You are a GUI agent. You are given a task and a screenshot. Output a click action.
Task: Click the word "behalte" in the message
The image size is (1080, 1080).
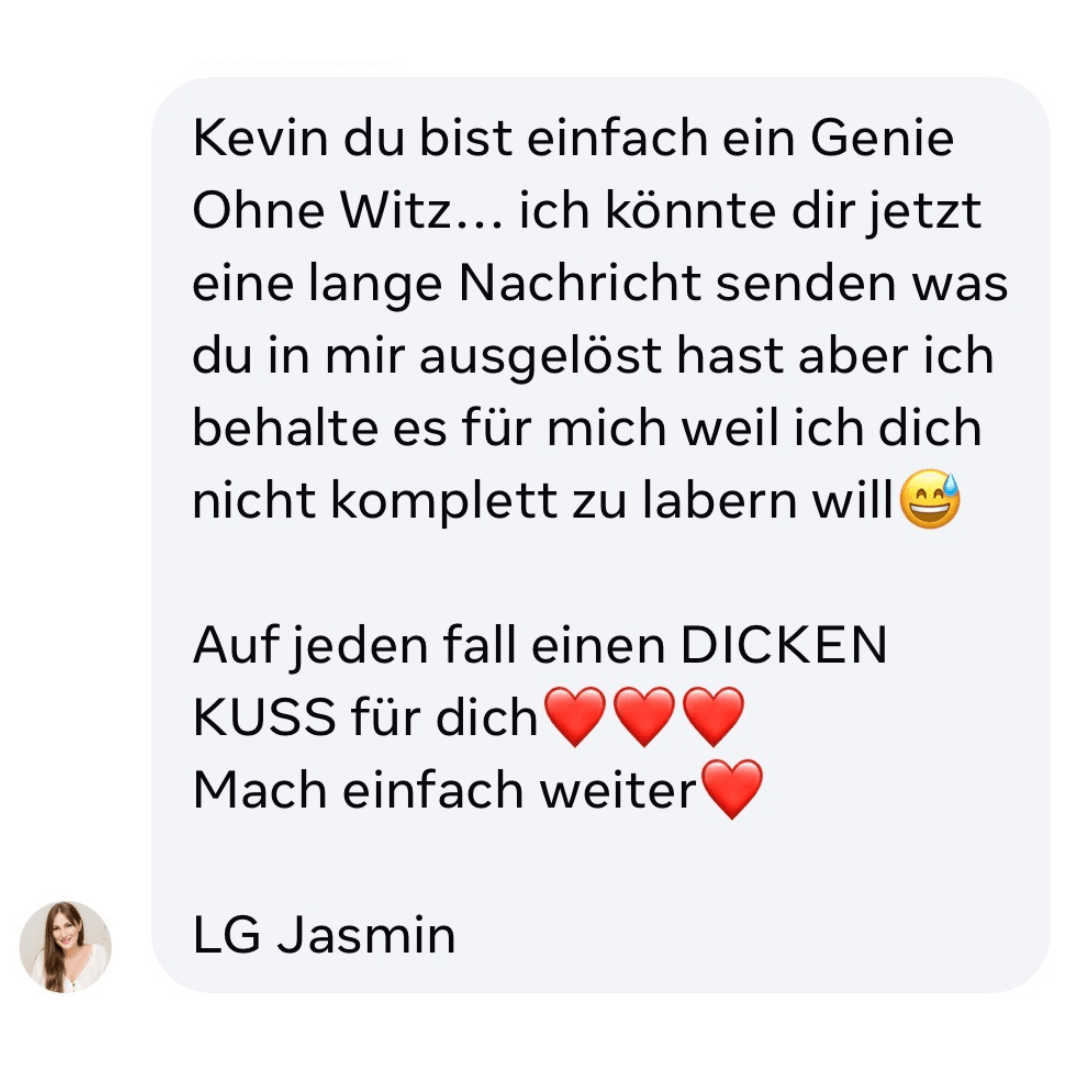285,428
